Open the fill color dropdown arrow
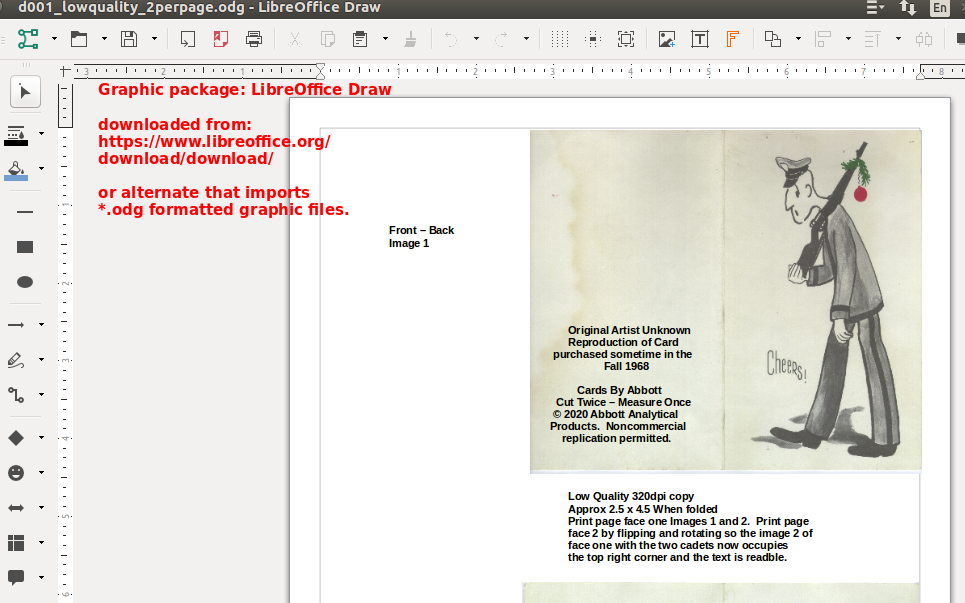This screenshot has height=603, width=965. (x=41, y=168)
